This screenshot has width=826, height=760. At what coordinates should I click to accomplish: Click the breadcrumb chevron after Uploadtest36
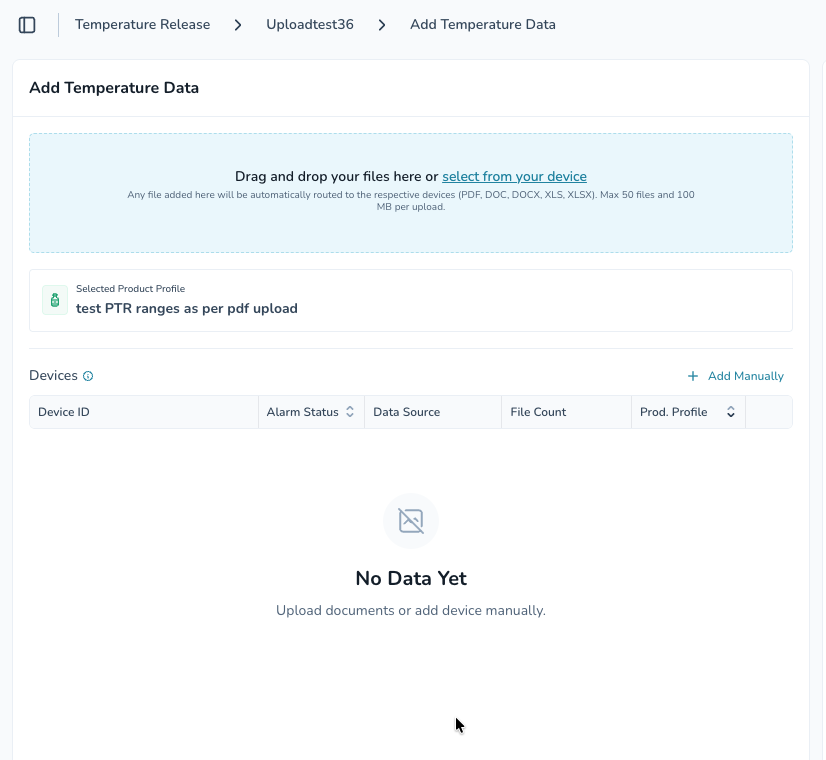coord(382,25)
